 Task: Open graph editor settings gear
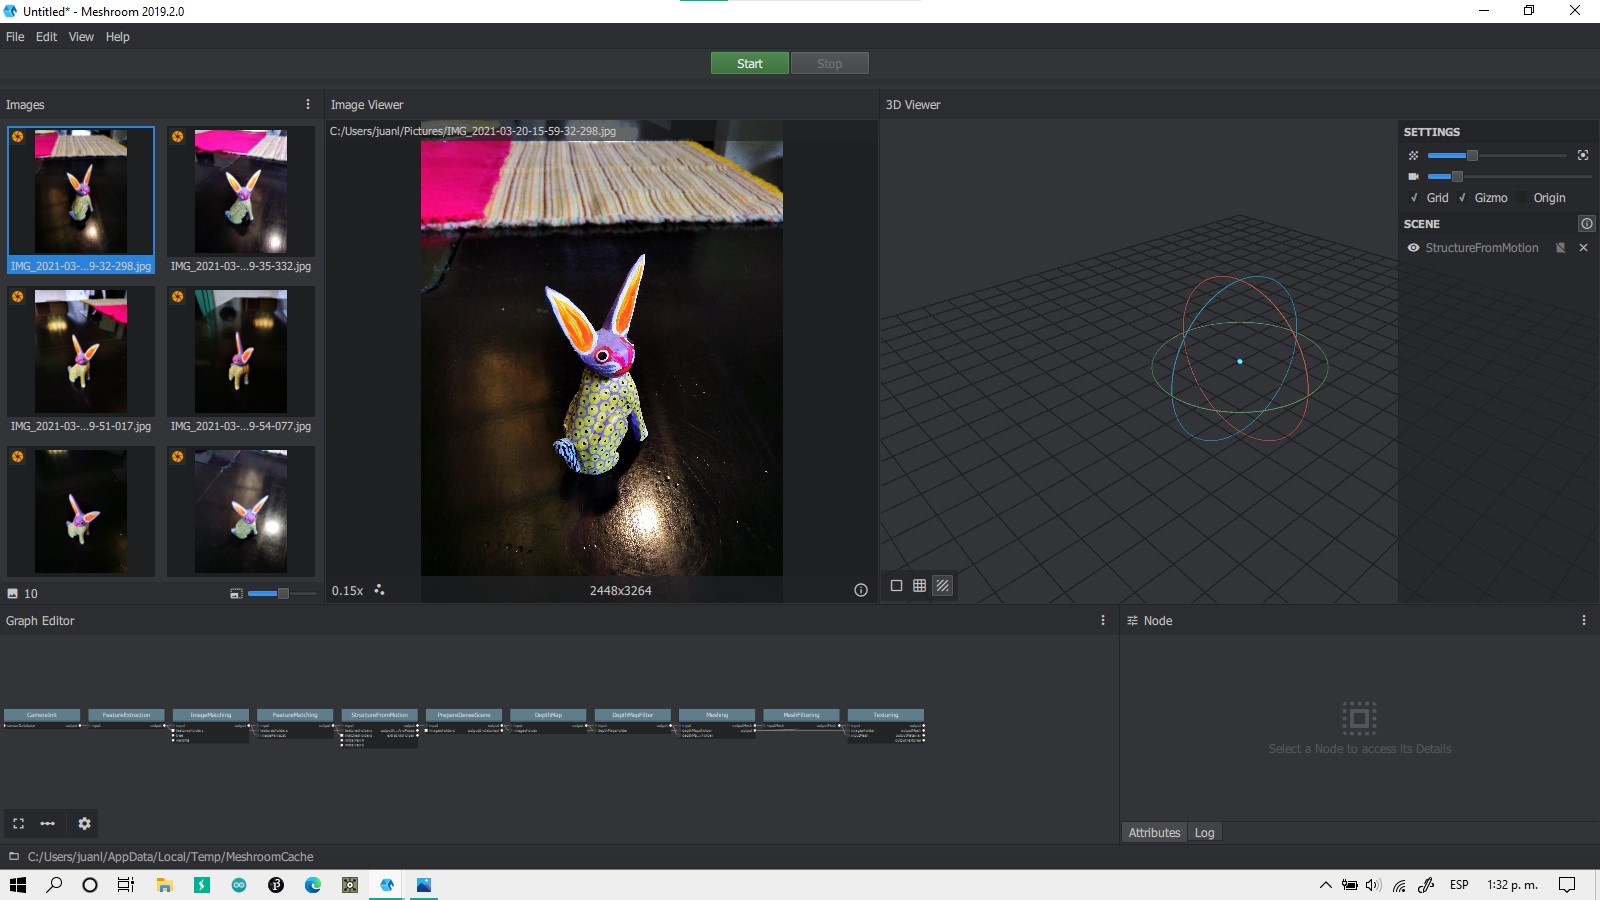(84, 823)
